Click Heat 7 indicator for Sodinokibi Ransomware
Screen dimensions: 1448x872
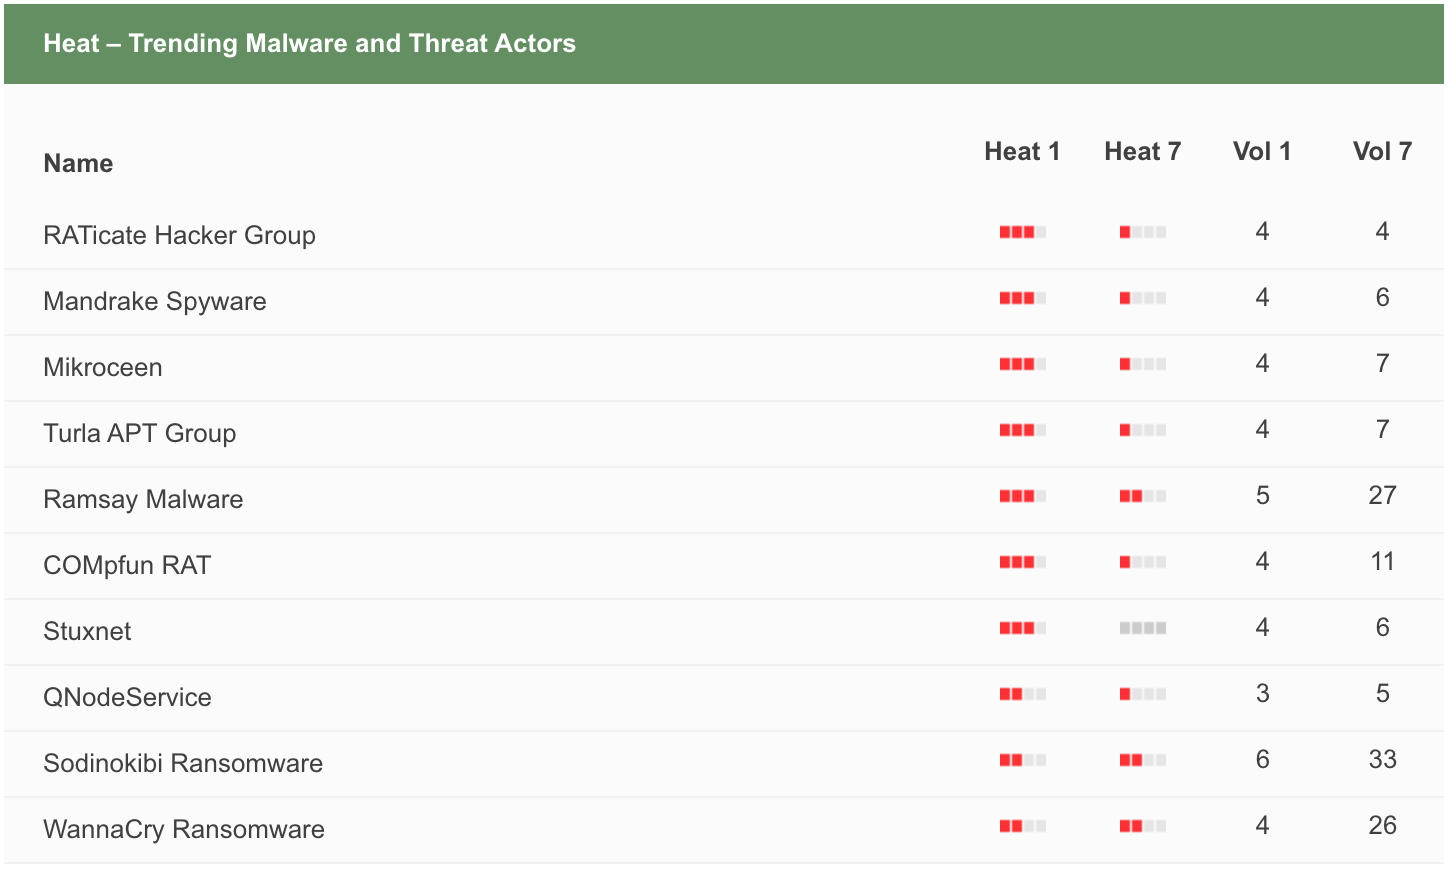(x=1143, y=760)
